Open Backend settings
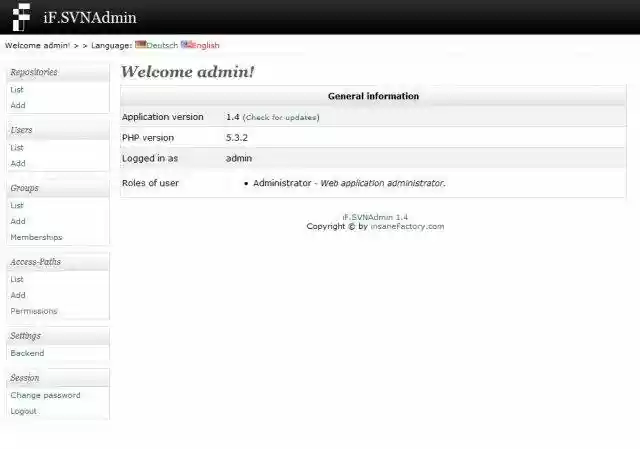This screenshot has height=449, width=640. point(27,353)
